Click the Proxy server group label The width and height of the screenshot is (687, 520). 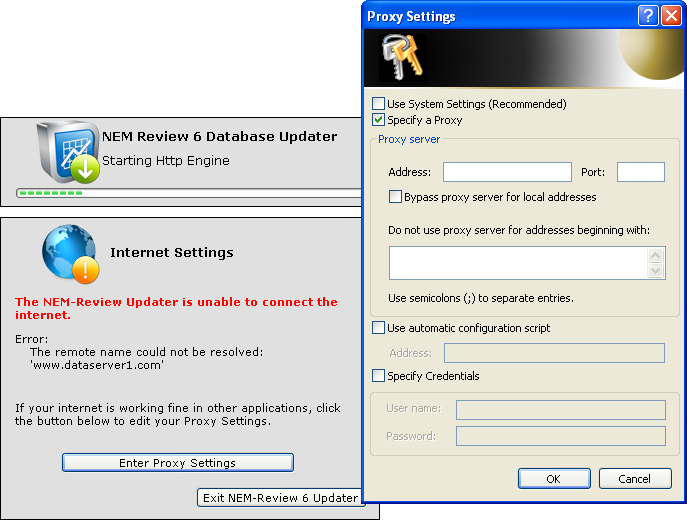[409, 139]
